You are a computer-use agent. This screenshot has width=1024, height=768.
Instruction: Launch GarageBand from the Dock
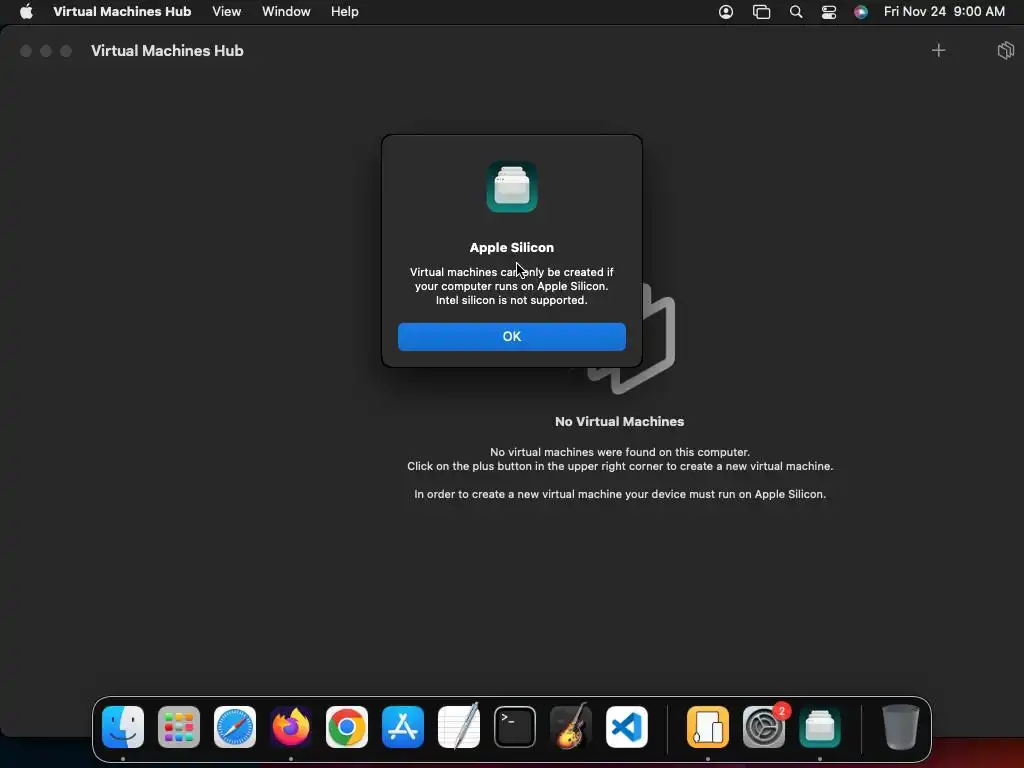click(571, 727)
